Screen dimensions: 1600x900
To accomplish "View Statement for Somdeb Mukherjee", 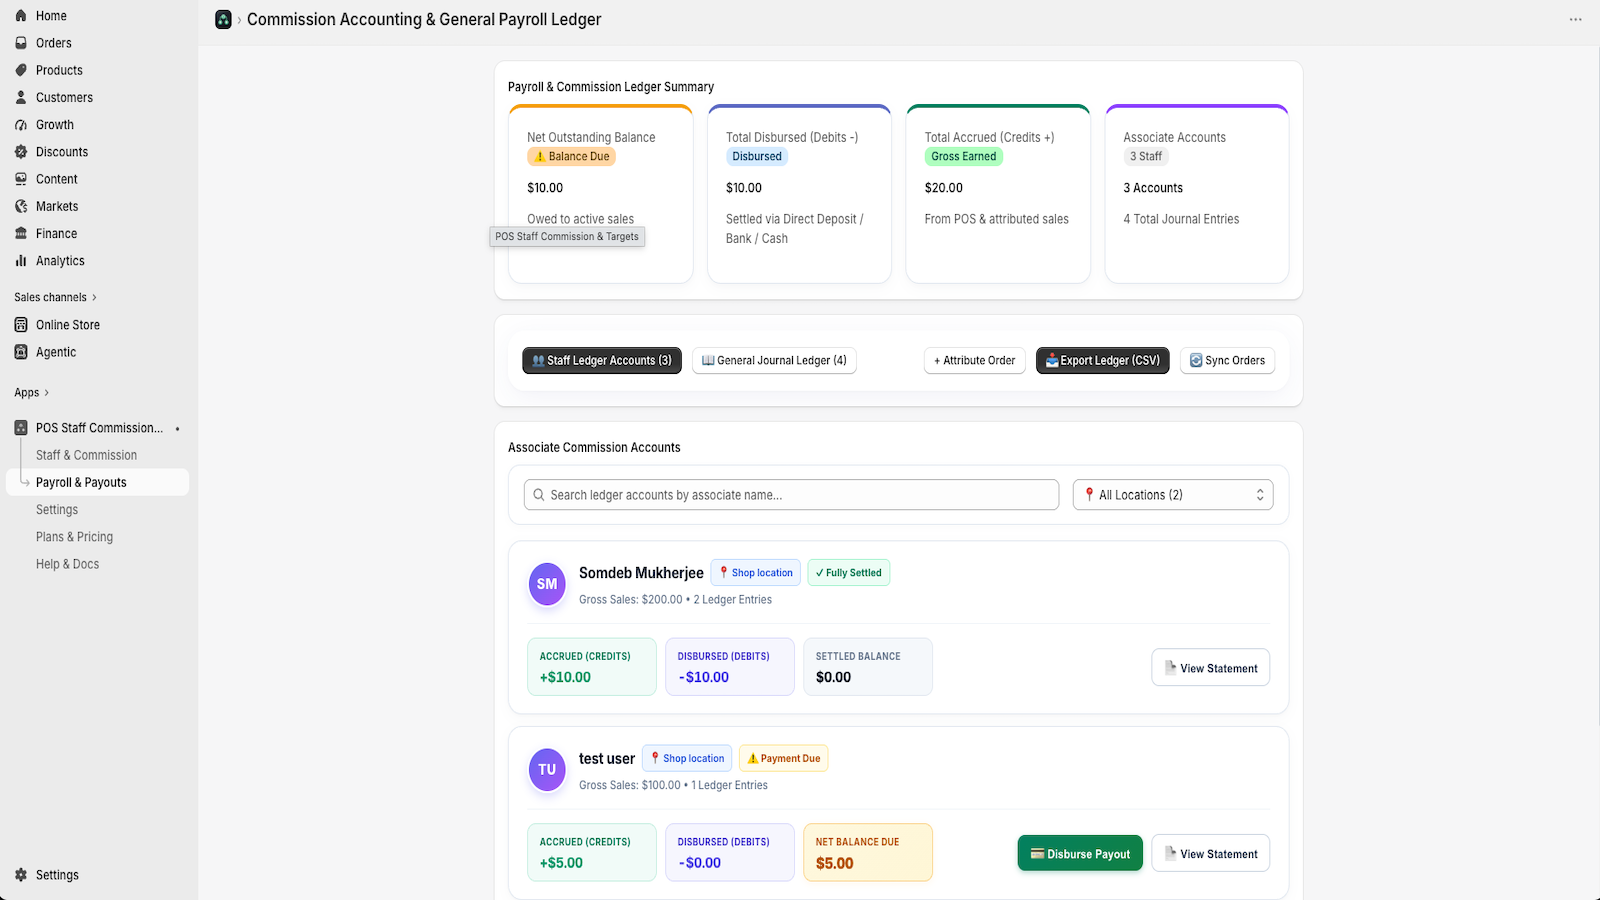I will 1210,668.
